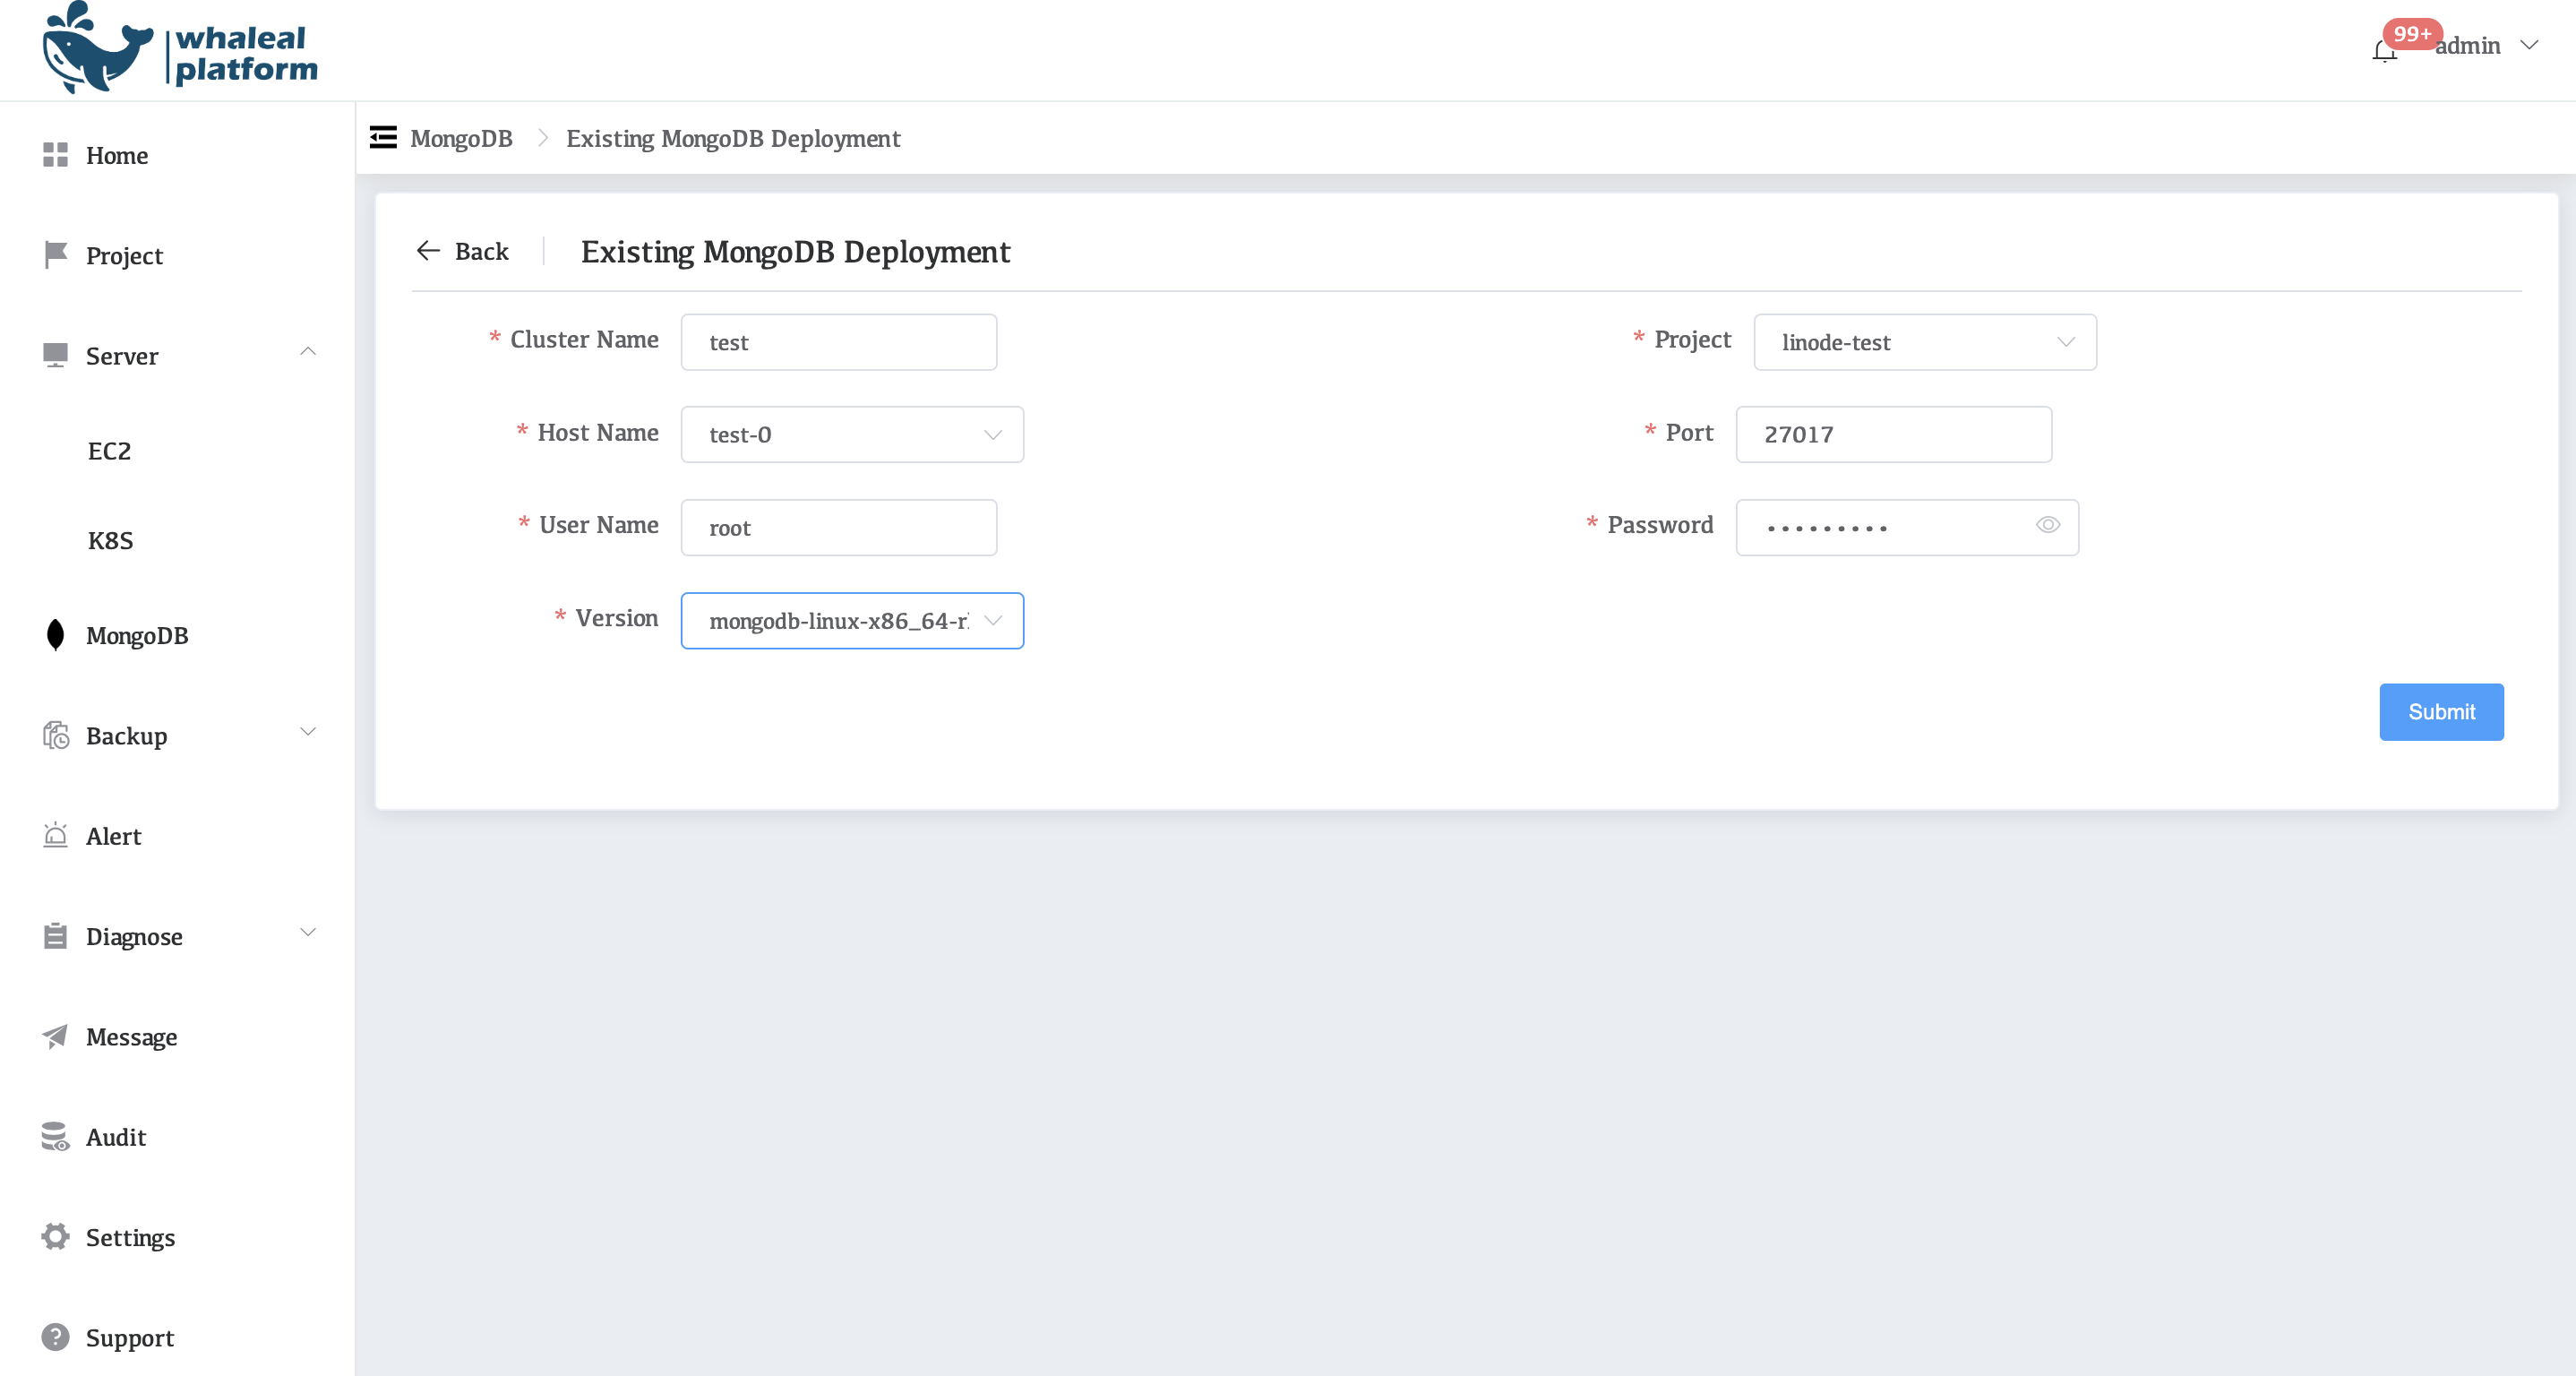The image size is (2576, 1376).
Task: Open Settings via the gear icon
Action: tap(55, 1237)
